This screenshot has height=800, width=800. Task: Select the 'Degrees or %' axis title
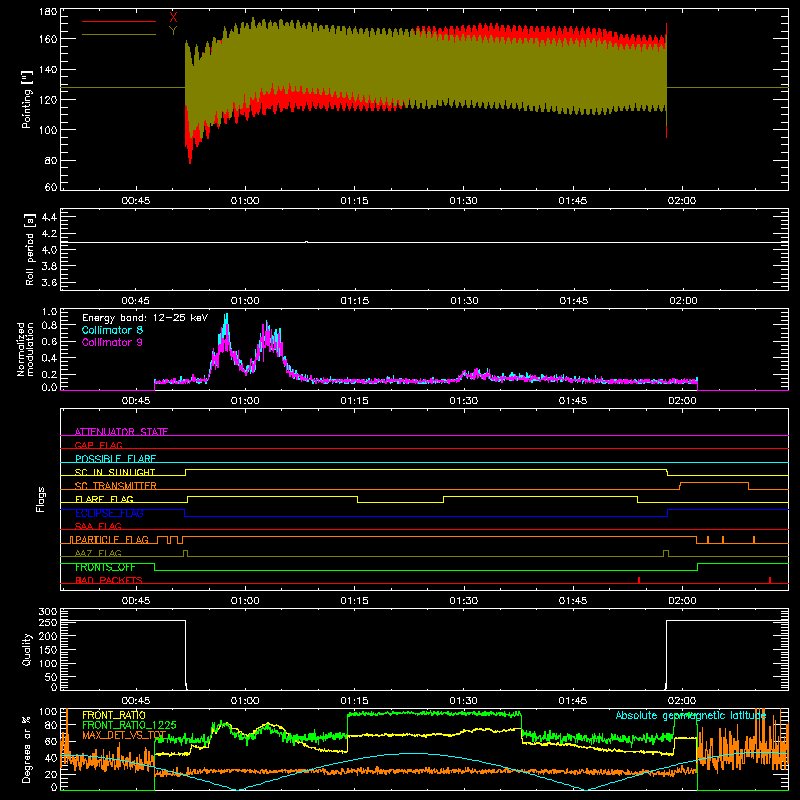point(27,749)
